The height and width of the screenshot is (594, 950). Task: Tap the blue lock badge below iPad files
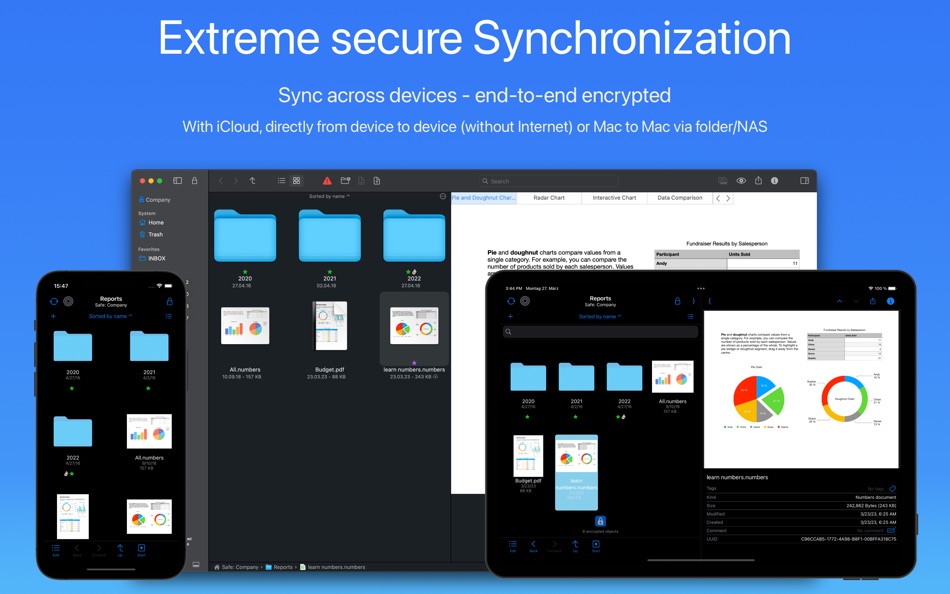click(600, 521)
